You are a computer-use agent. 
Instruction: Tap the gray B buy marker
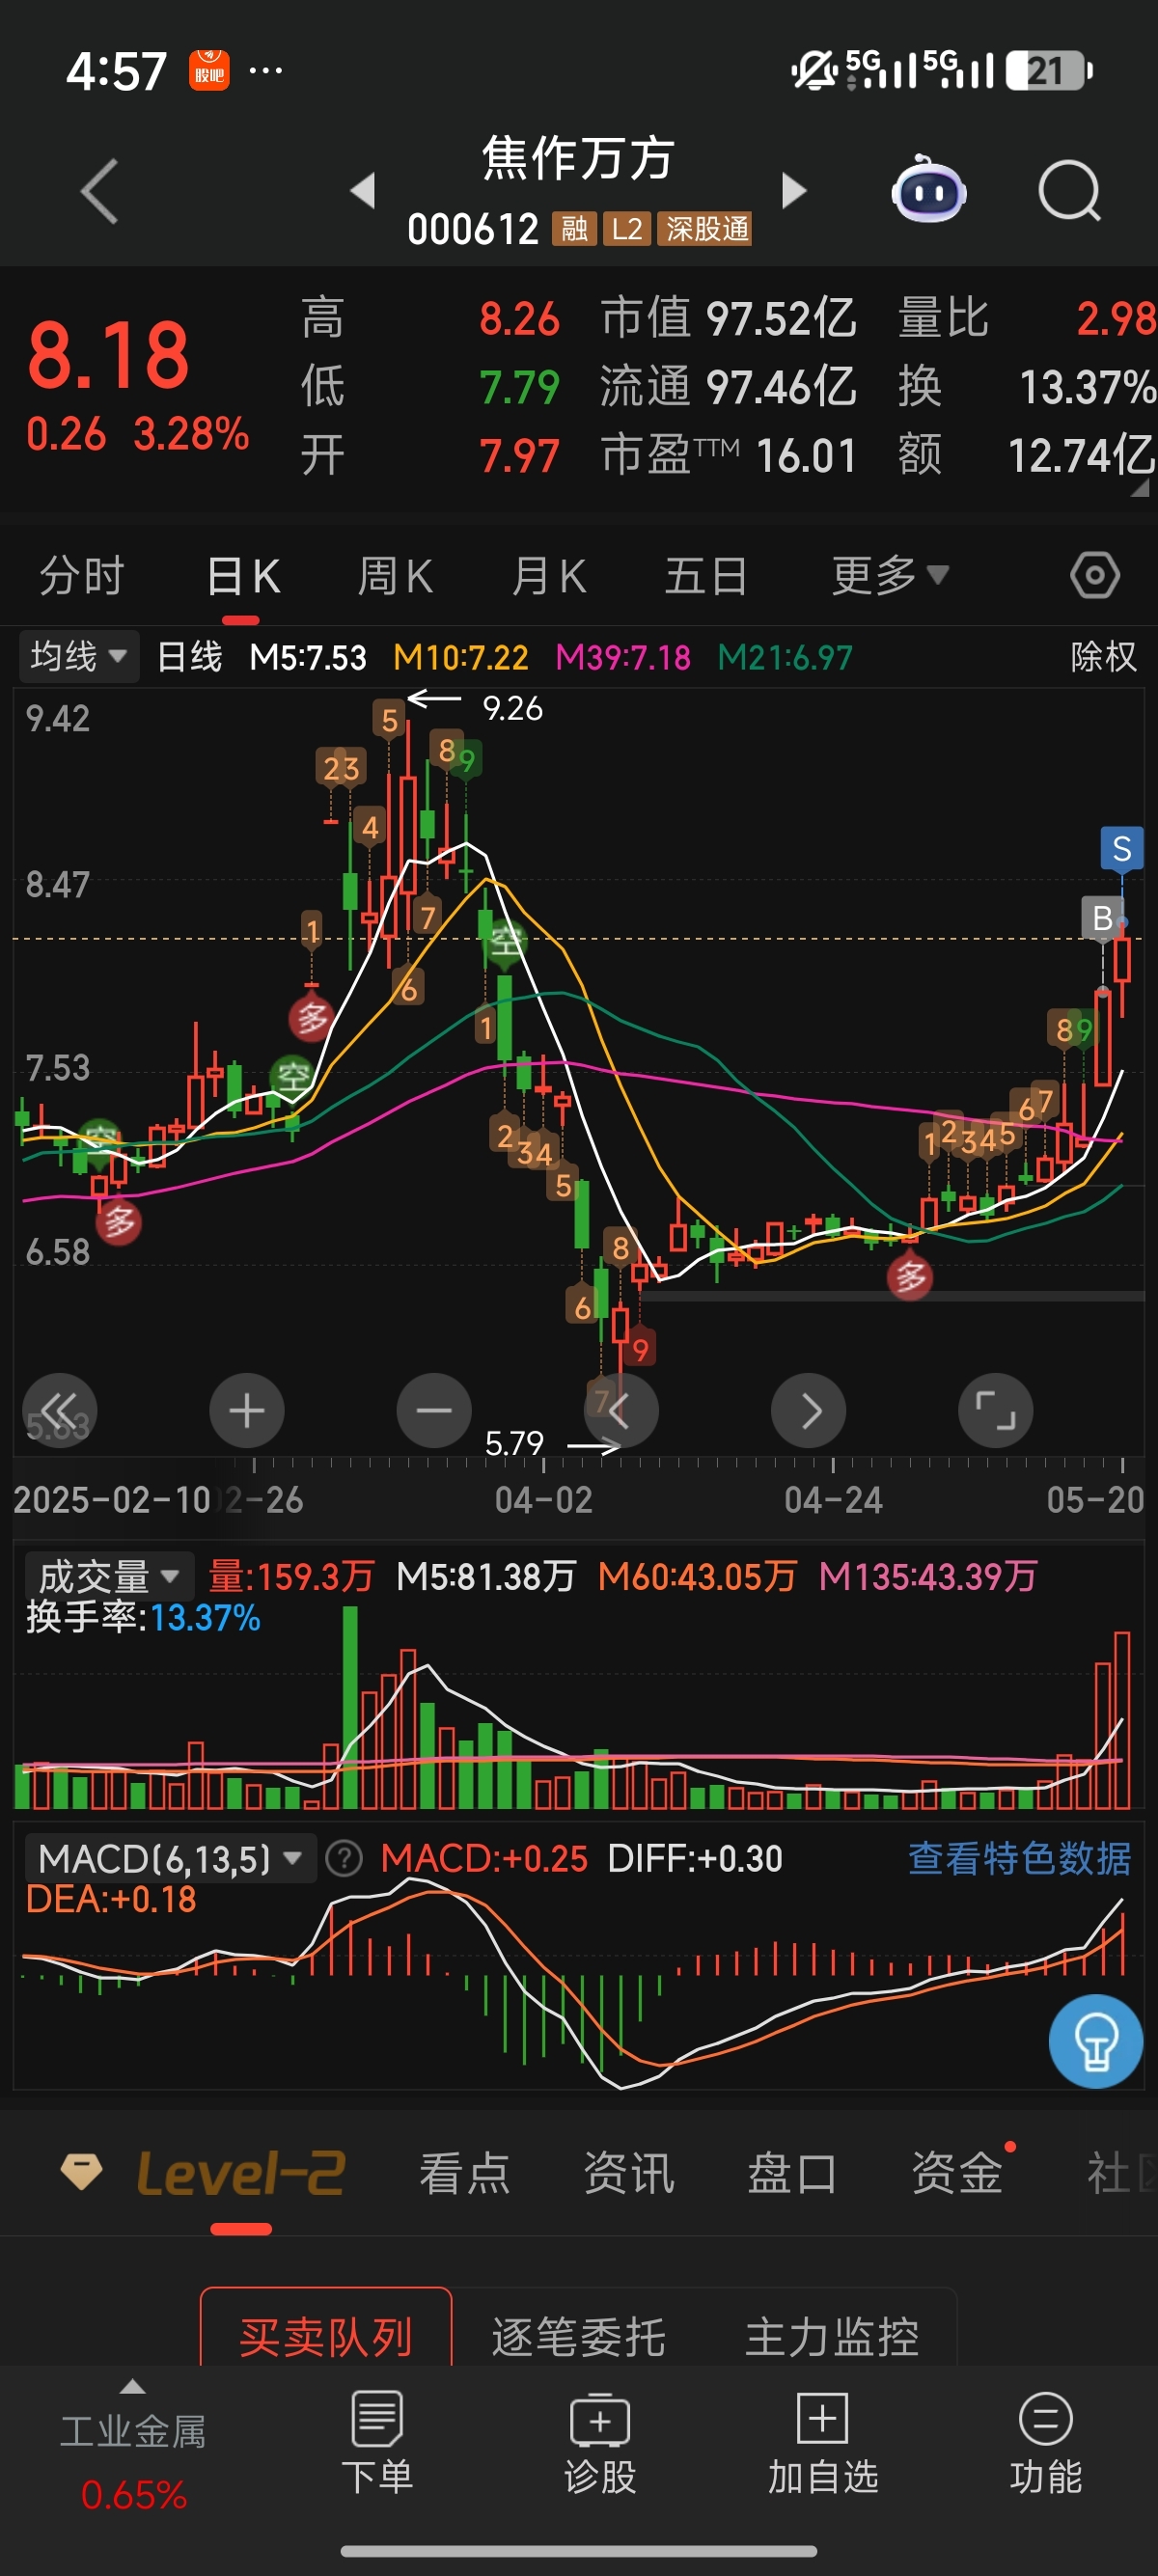point(1103,918)
